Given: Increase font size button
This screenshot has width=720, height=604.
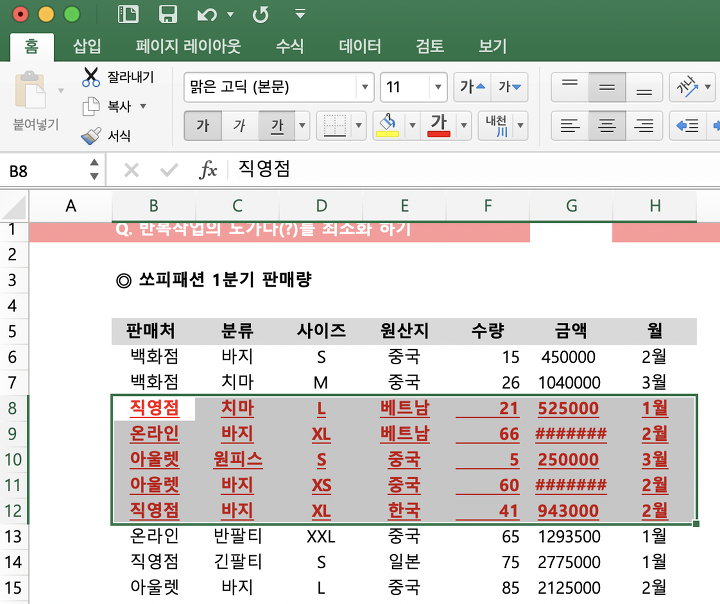Looking at the screenshot, I should point(472,87).
